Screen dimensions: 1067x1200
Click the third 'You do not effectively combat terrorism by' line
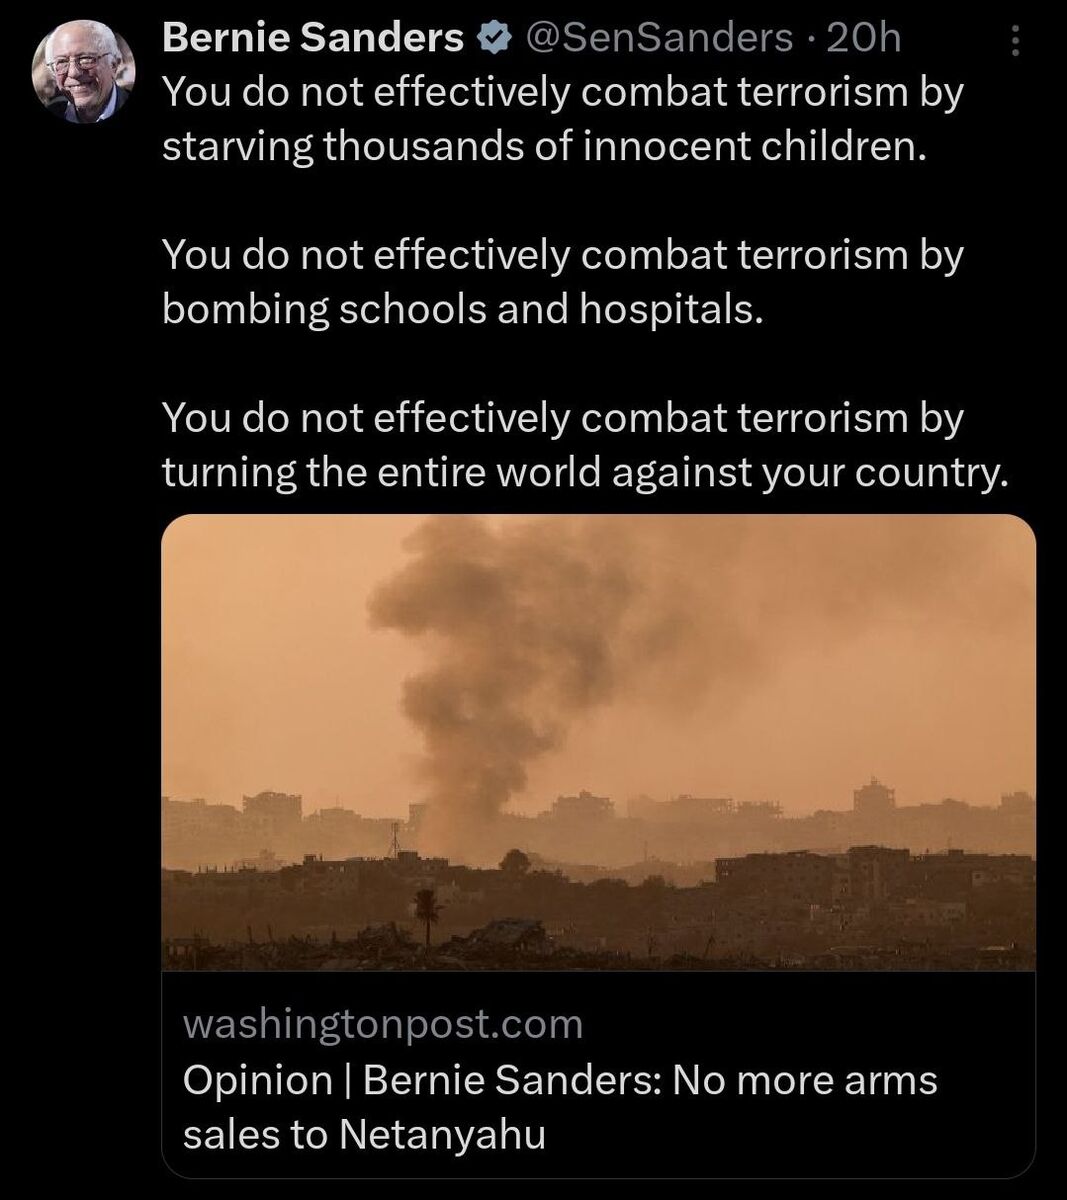(x=562, y=418)
